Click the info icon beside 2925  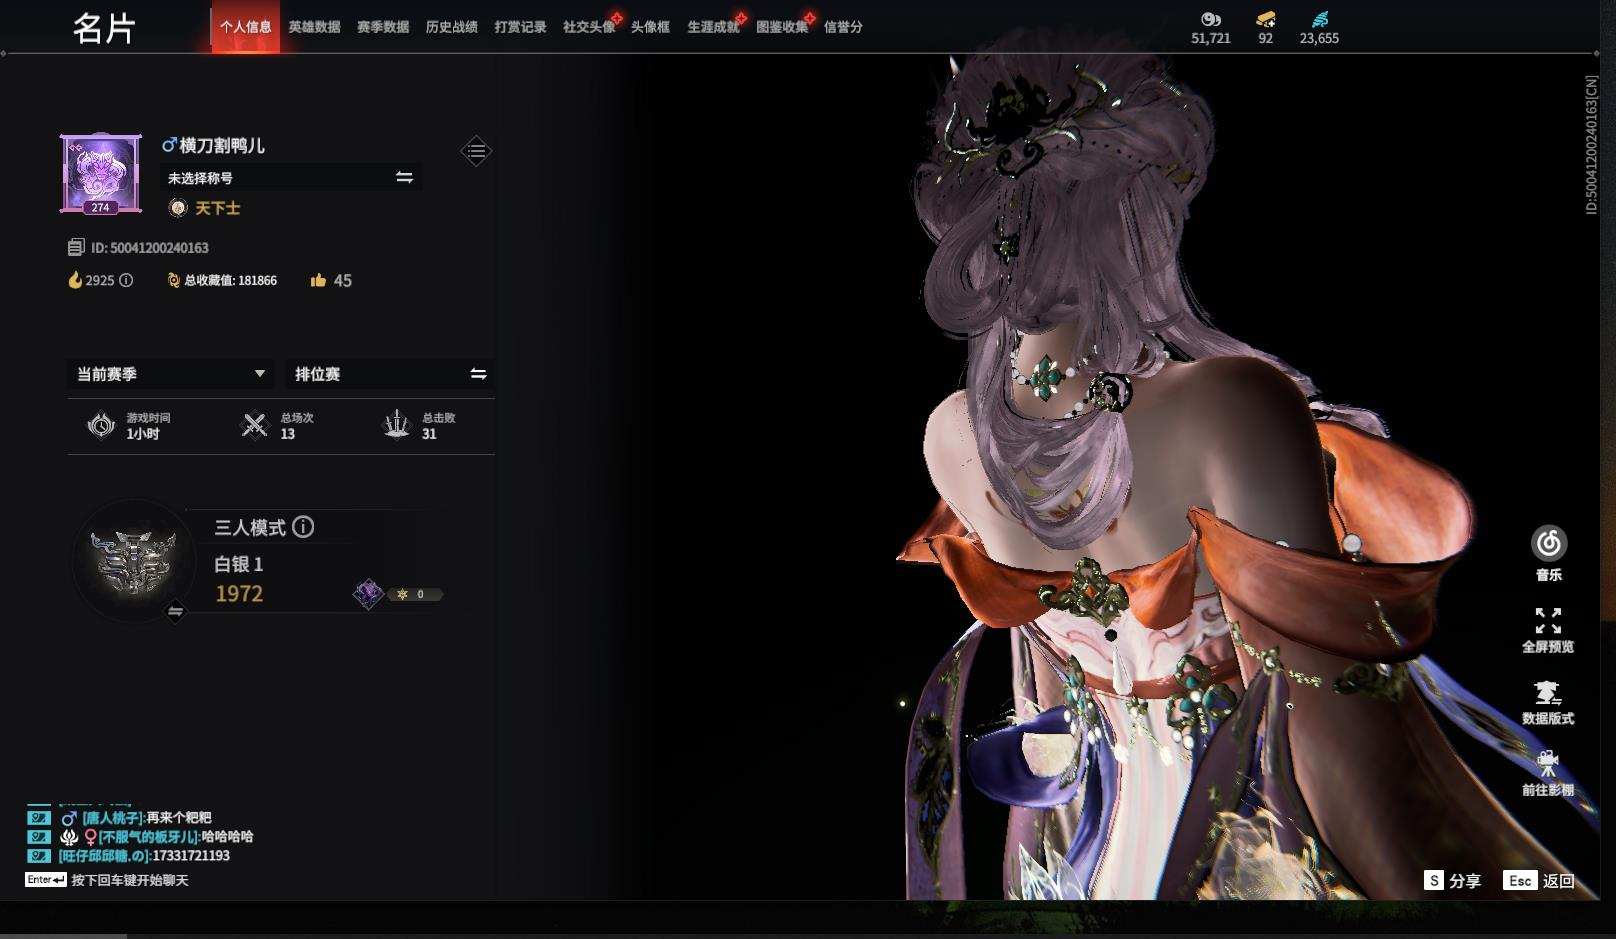[126, 280]
